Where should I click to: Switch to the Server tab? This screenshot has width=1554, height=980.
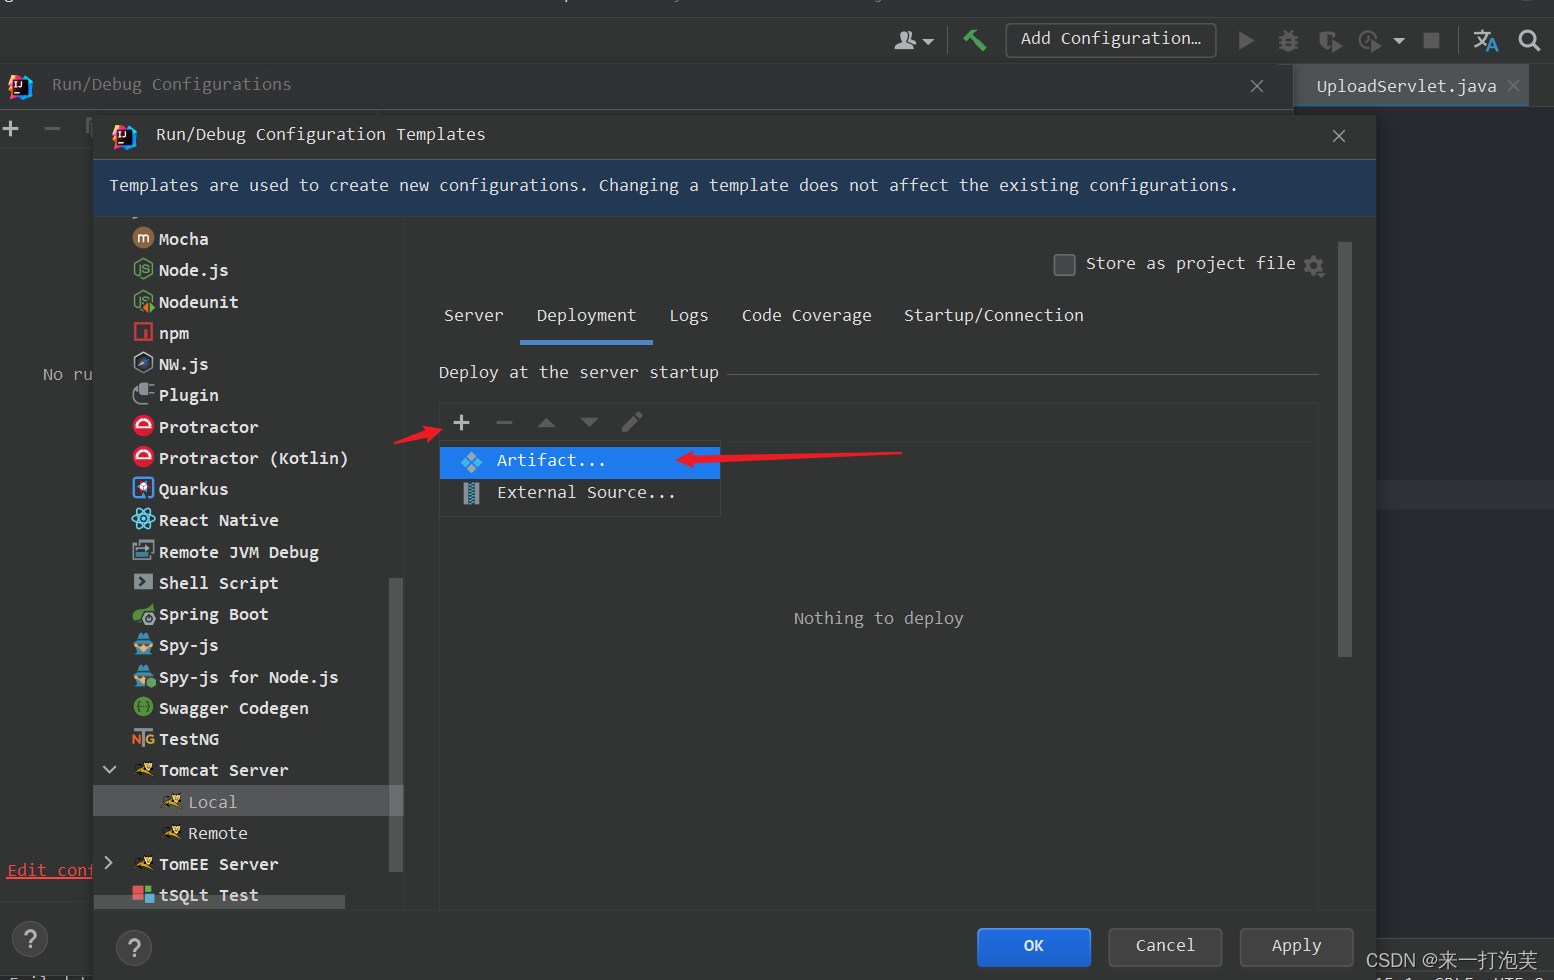pyautogui.click(x=474, y=316)
